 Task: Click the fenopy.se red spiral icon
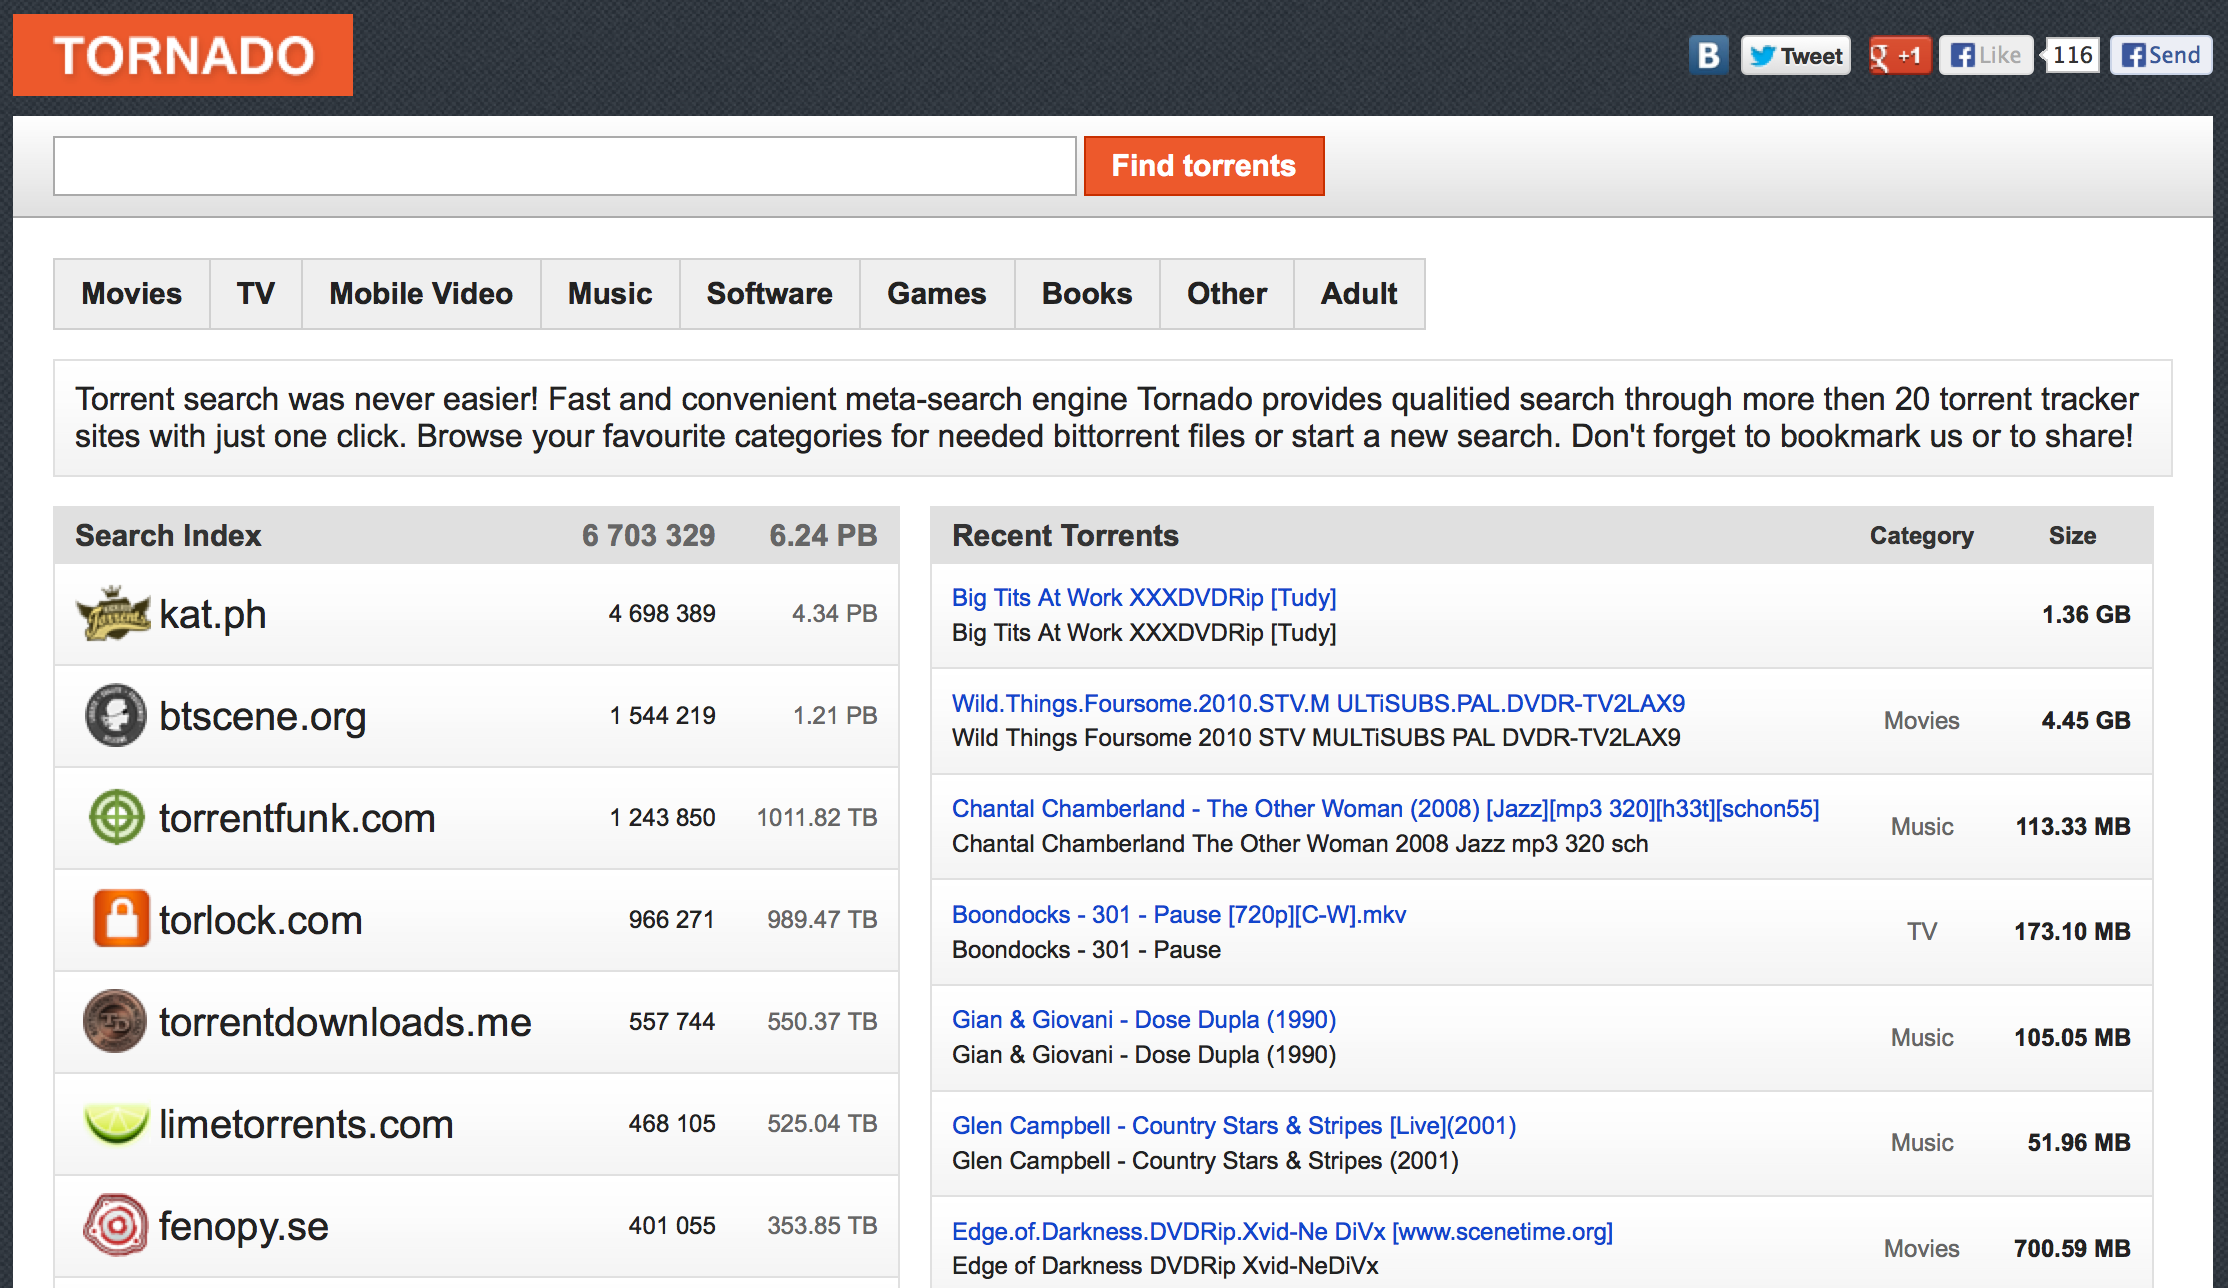115,1225
